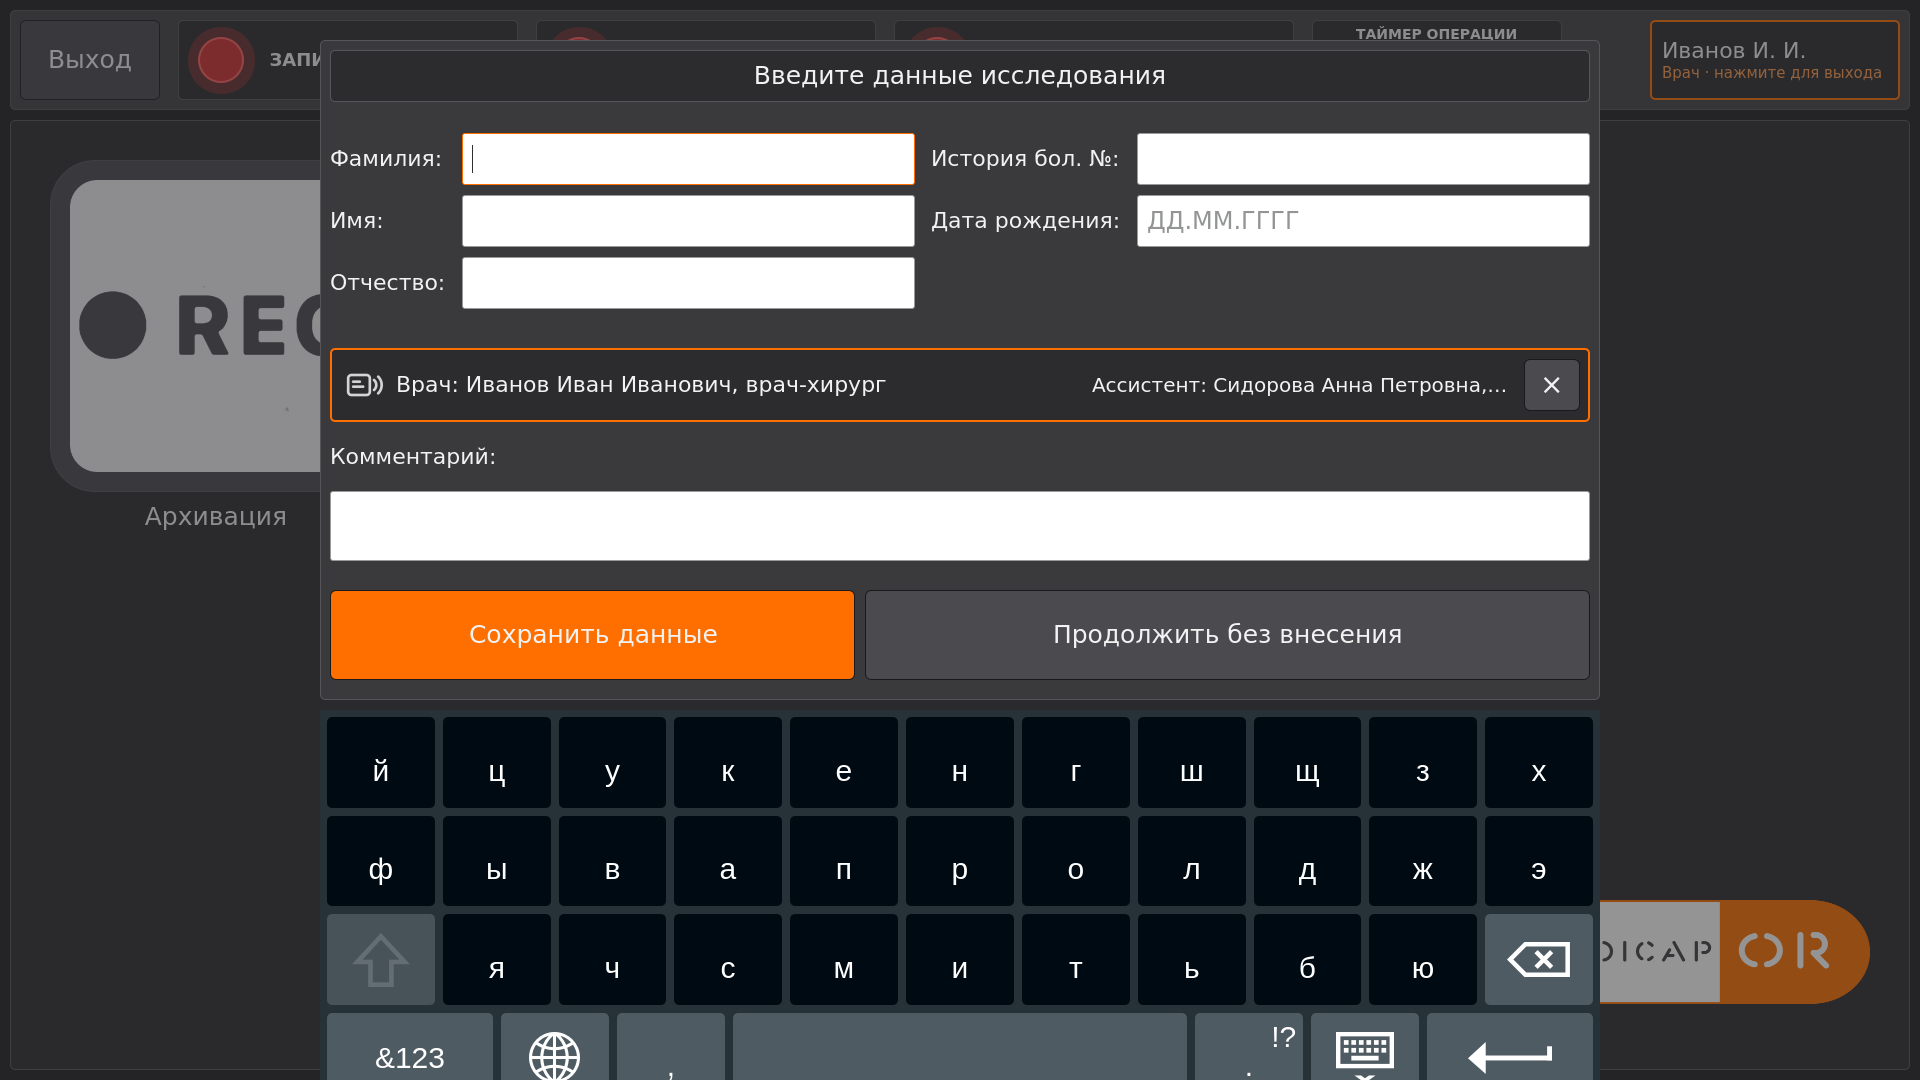Click the Shift arrow key on keyboard
Screen dimensions: 1920x1080
point(380,959)
